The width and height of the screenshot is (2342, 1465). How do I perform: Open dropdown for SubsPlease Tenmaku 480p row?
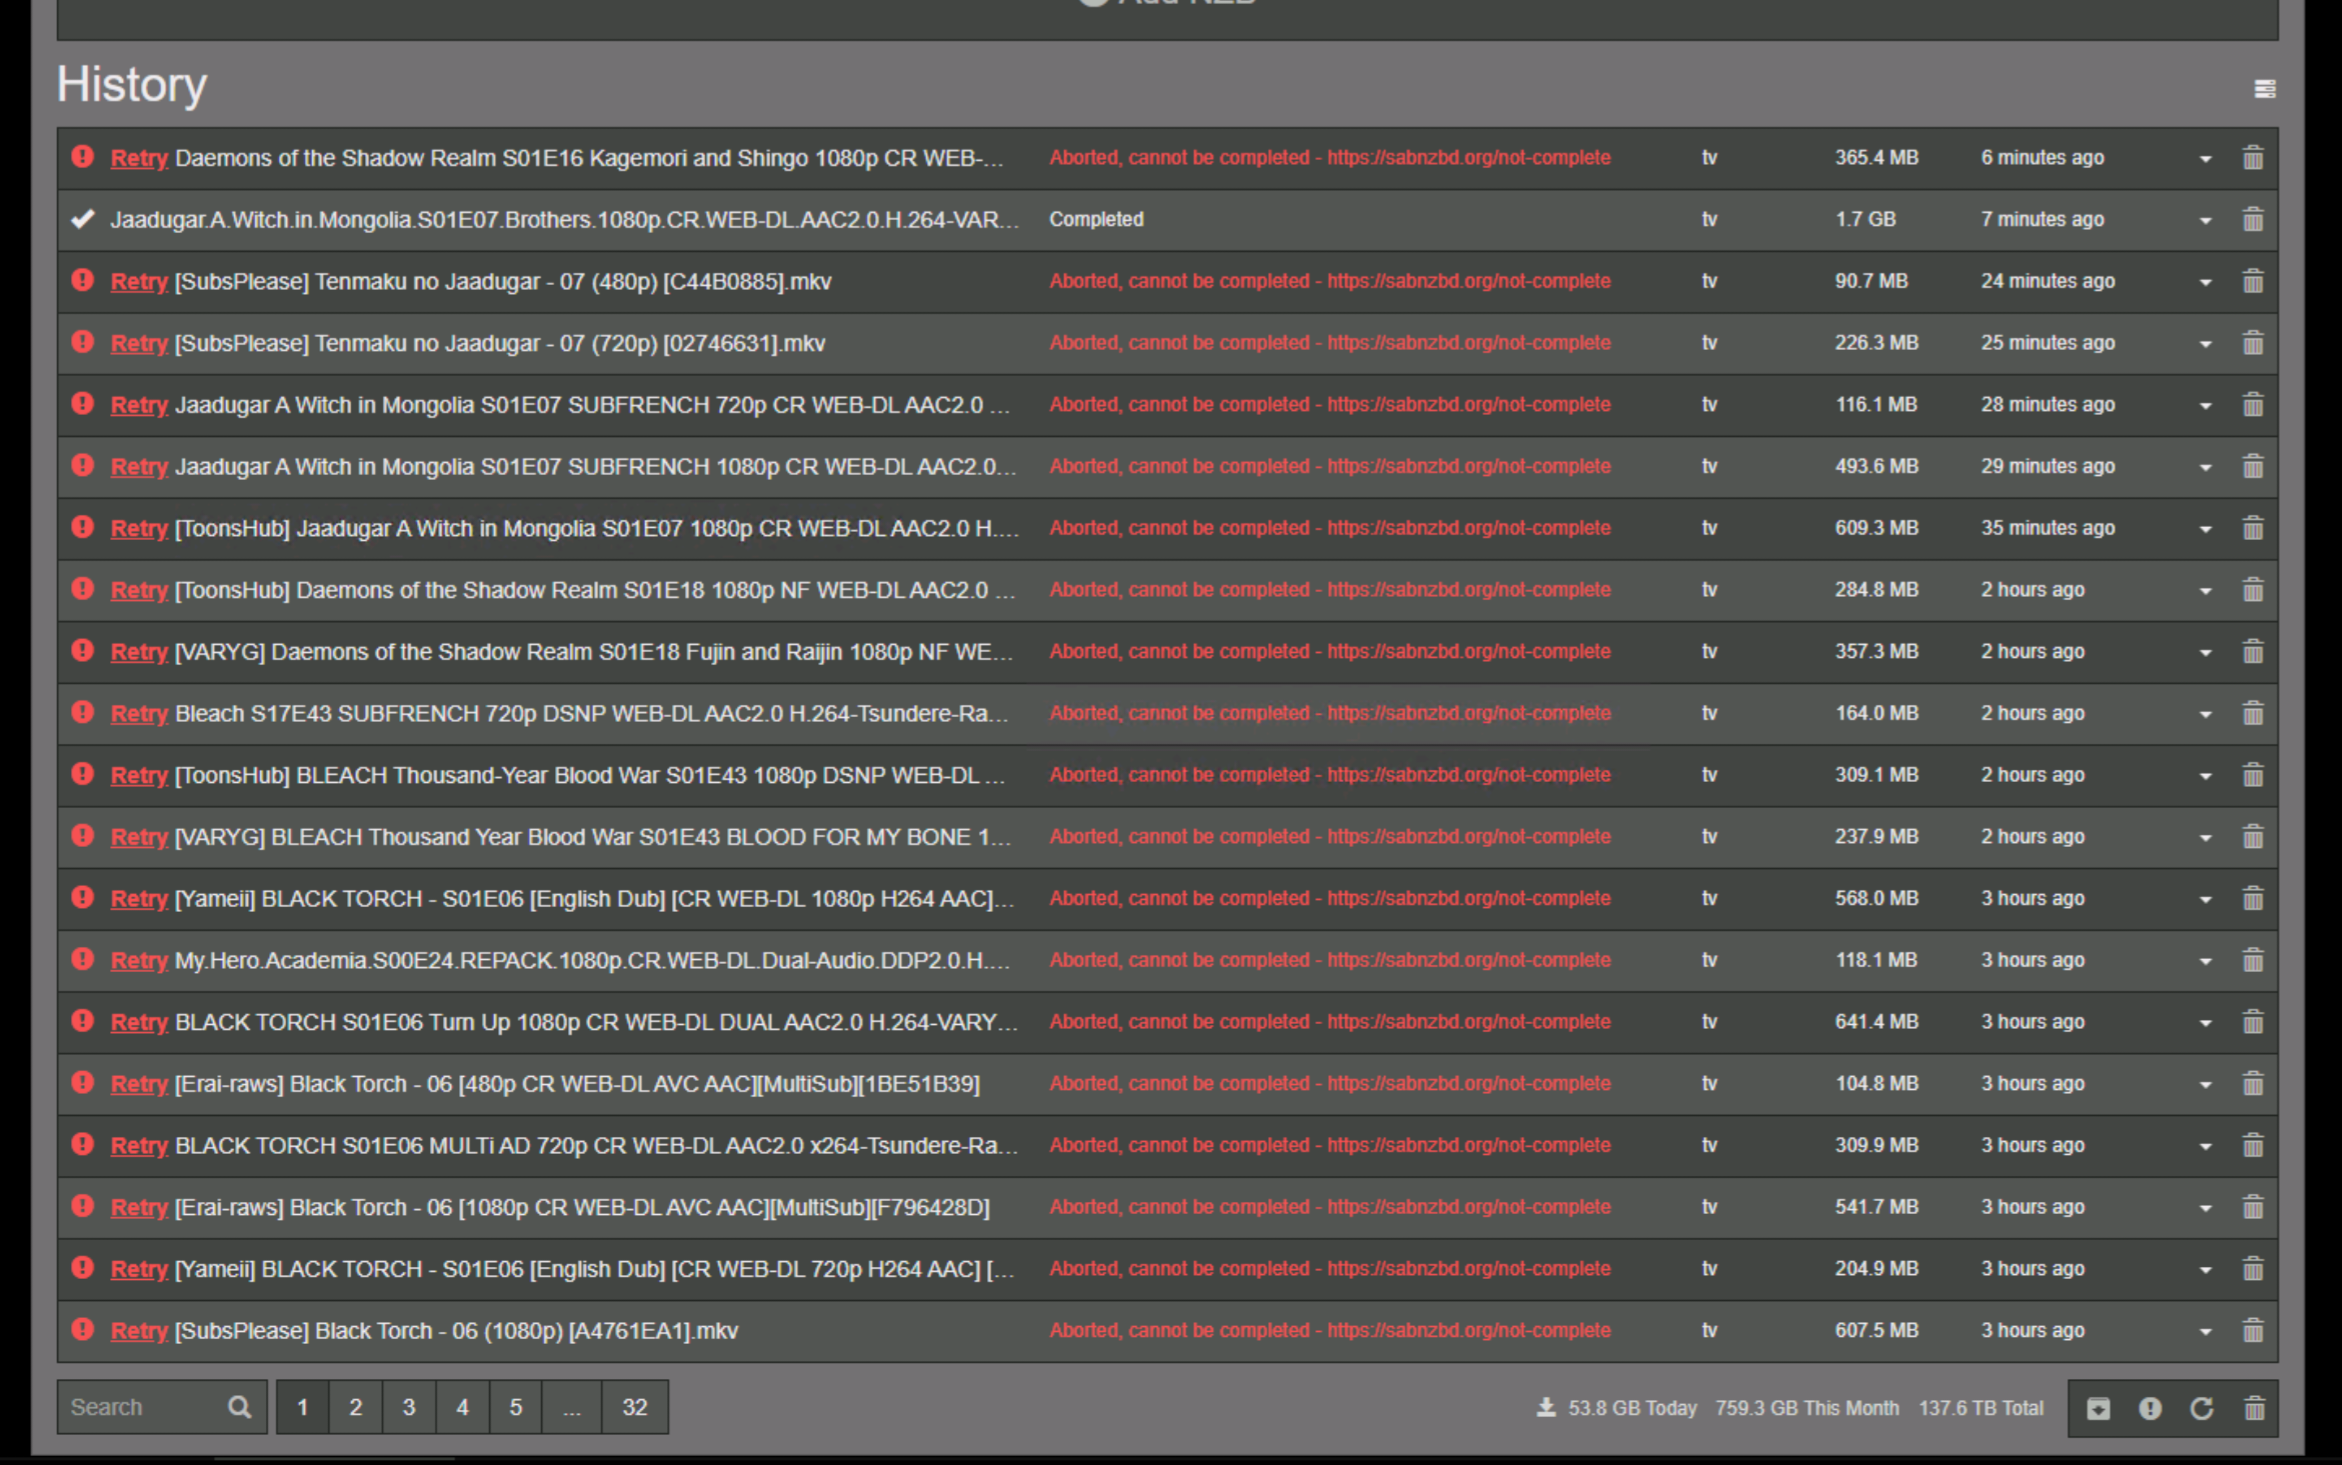point(2205,283)
